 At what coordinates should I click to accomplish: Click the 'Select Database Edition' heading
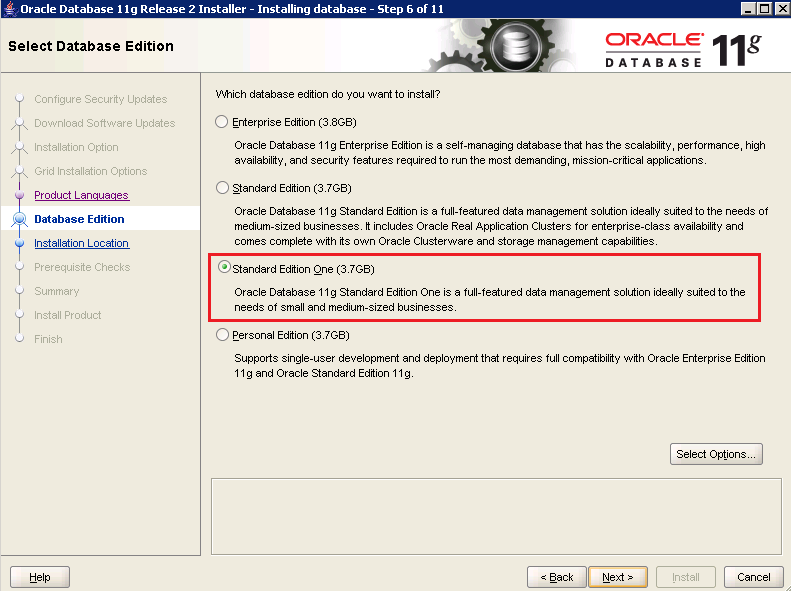click(91, 46)
